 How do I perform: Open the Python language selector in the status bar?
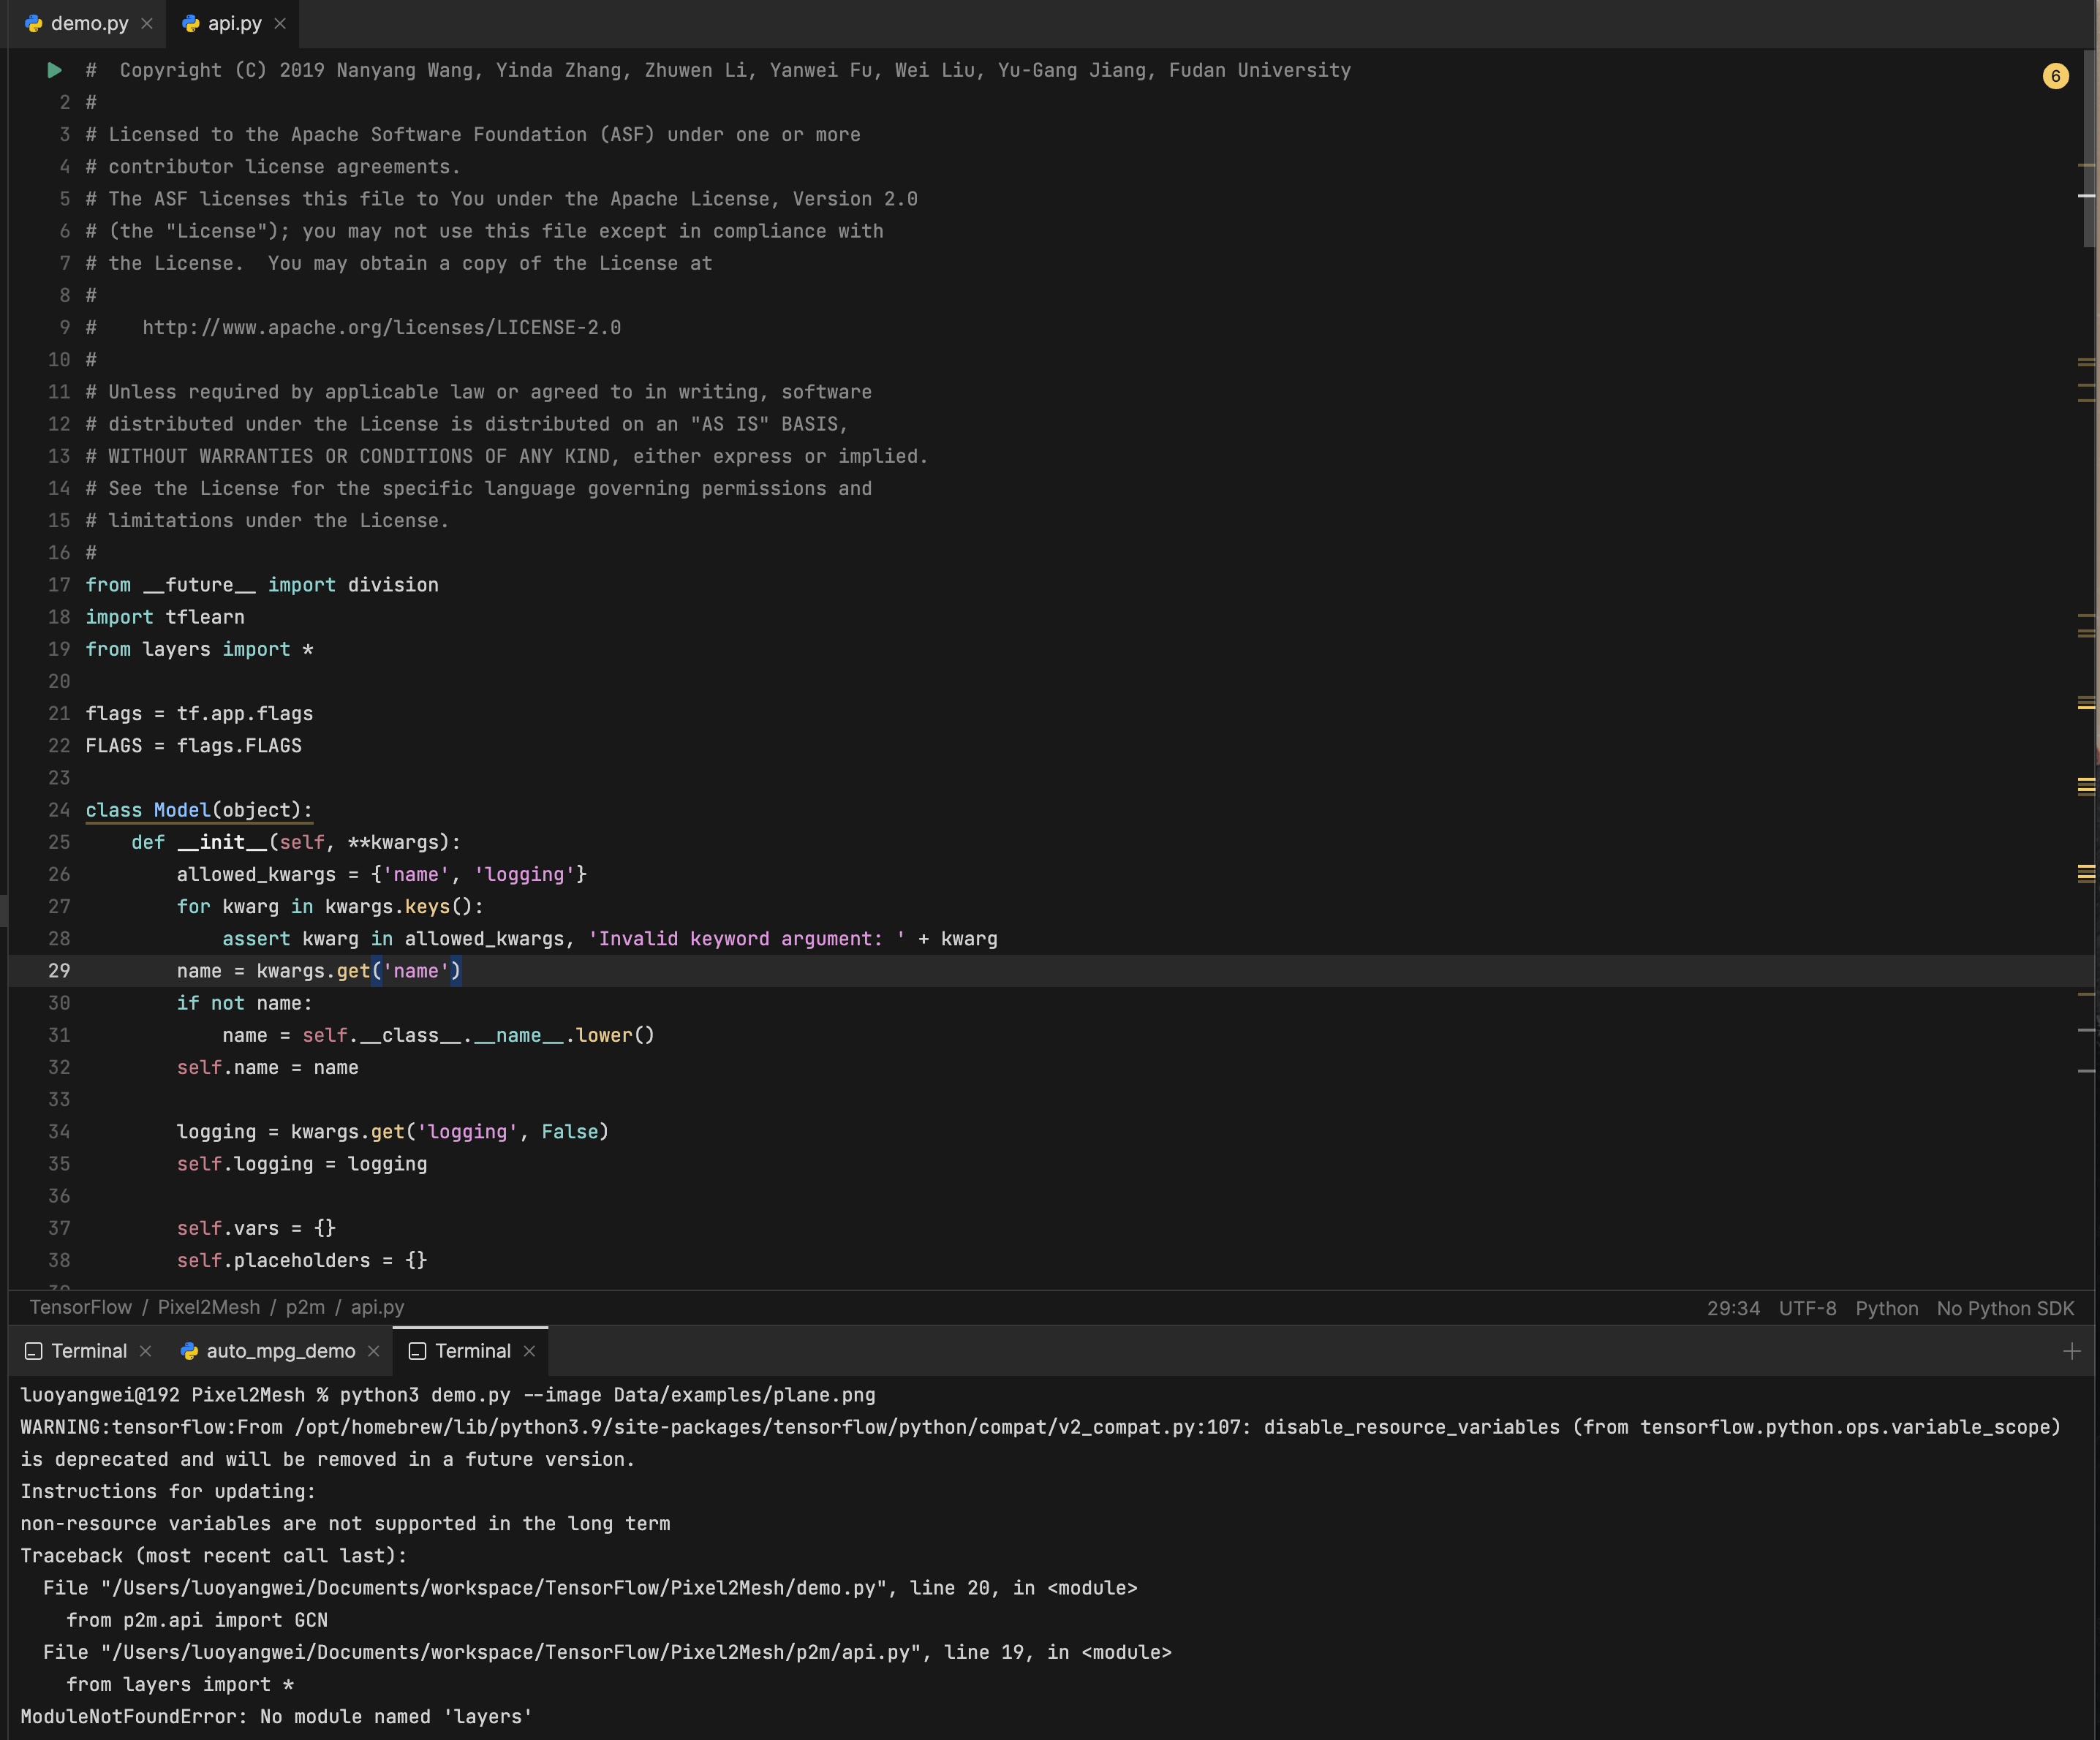tap(1887, 1307)
